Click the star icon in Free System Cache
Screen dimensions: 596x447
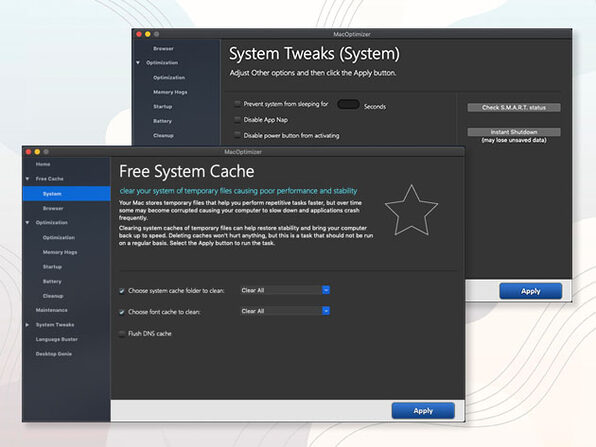411,210
